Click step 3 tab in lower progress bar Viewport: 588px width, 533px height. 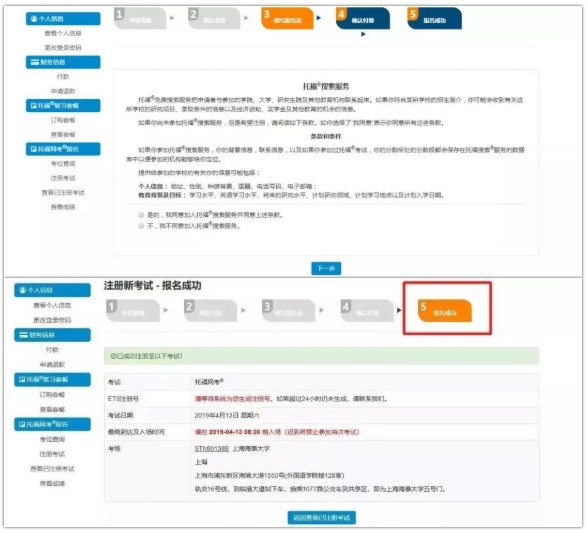(288, 310)
